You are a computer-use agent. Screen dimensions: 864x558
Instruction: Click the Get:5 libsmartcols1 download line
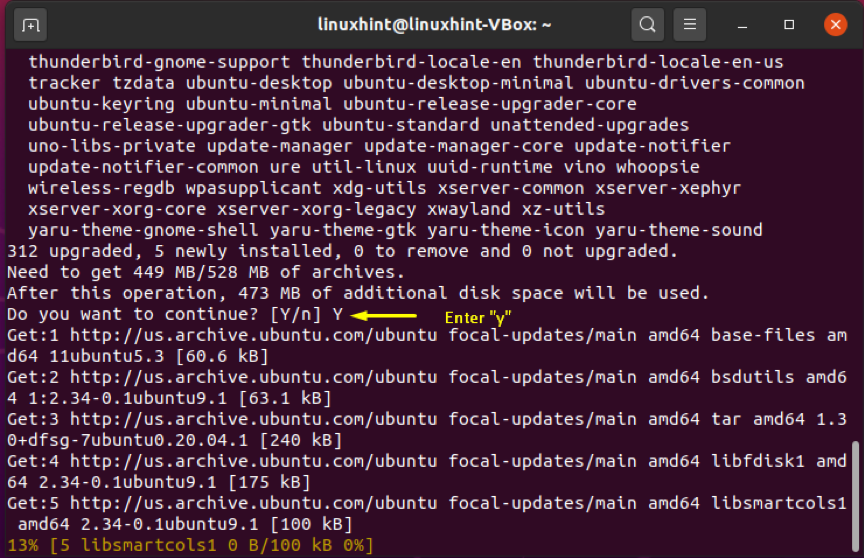[x=427, y=513]
